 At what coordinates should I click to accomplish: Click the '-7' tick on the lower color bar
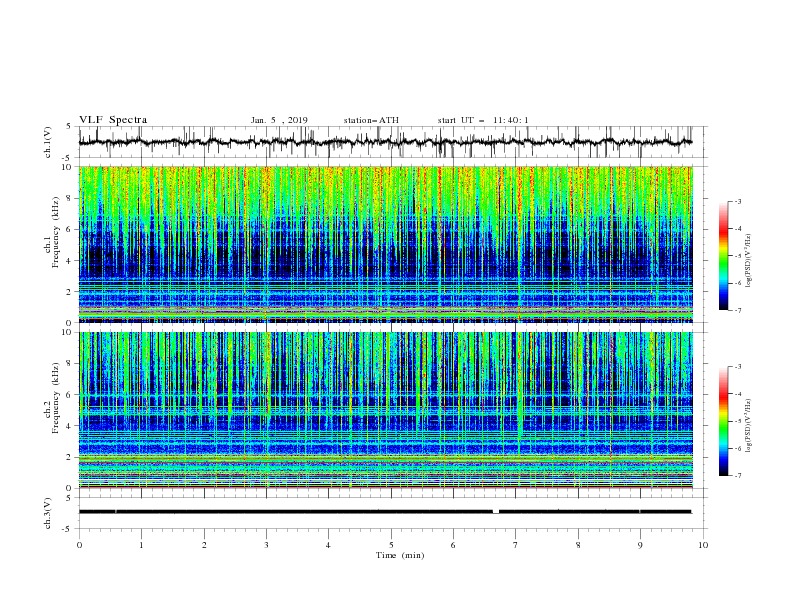[x=737, y=475]
